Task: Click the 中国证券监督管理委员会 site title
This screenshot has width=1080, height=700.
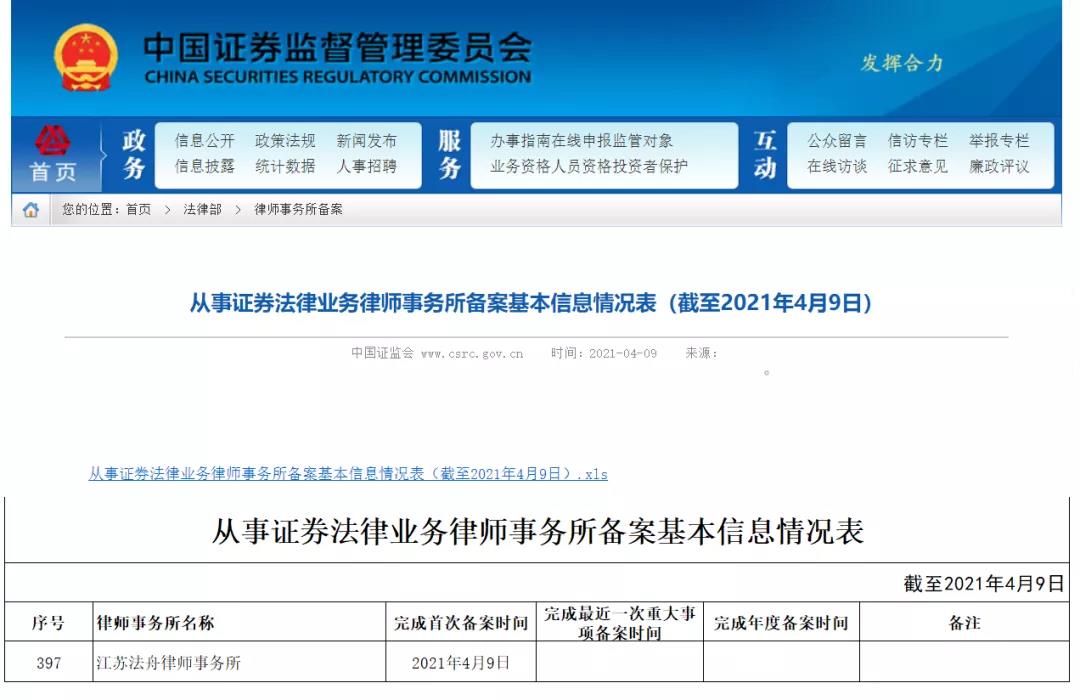Action: click(x=338, y=48)
